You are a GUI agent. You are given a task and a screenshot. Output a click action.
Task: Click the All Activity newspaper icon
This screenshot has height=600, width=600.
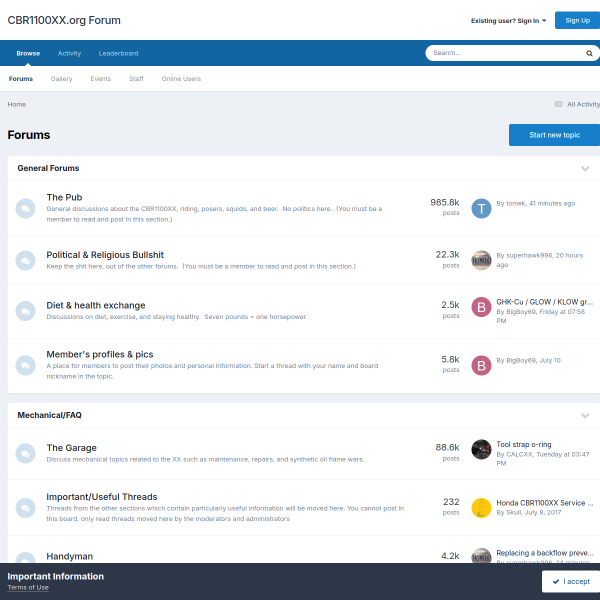pyautogui.click(x=558, y=104)
